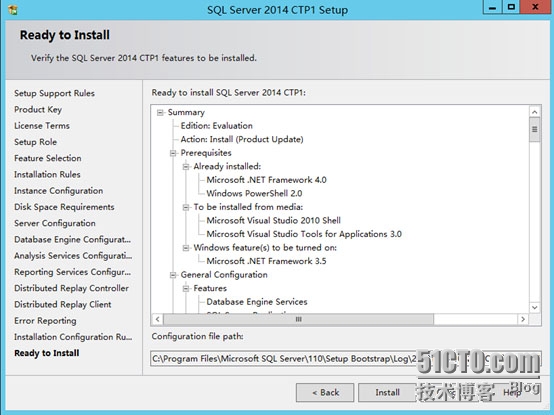Select the Ready to Install step
The height and width of the screenshot is (415, 554).
point(47,353)
